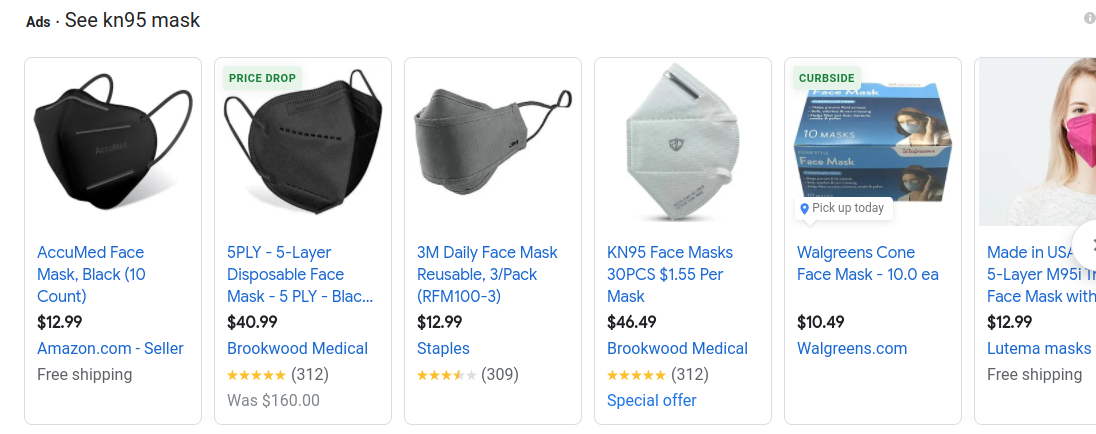Open KN95 Face Masks 30PCS link
The width and height of the screenshot is (1096, 434).
point(670,275)
